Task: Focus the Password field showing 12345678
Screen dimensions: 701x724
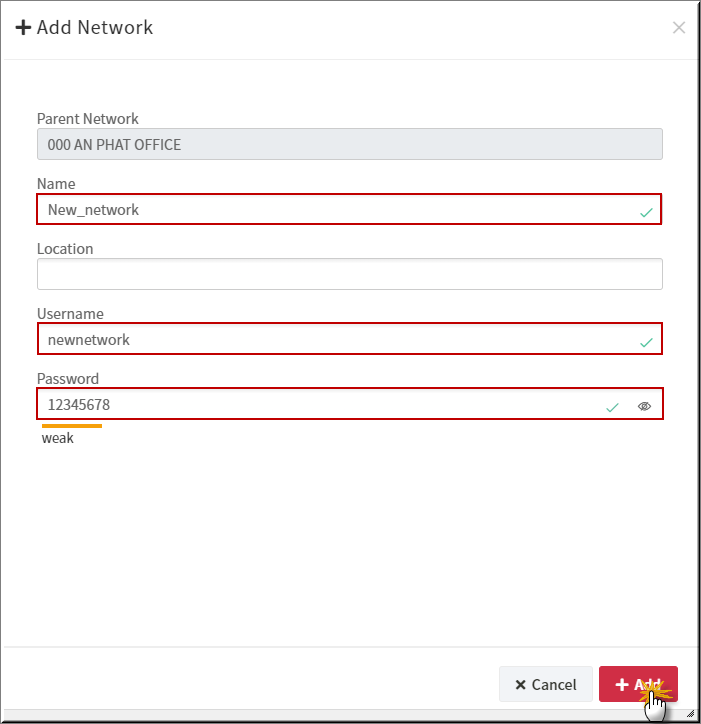Action: click(x=350, y=404)
